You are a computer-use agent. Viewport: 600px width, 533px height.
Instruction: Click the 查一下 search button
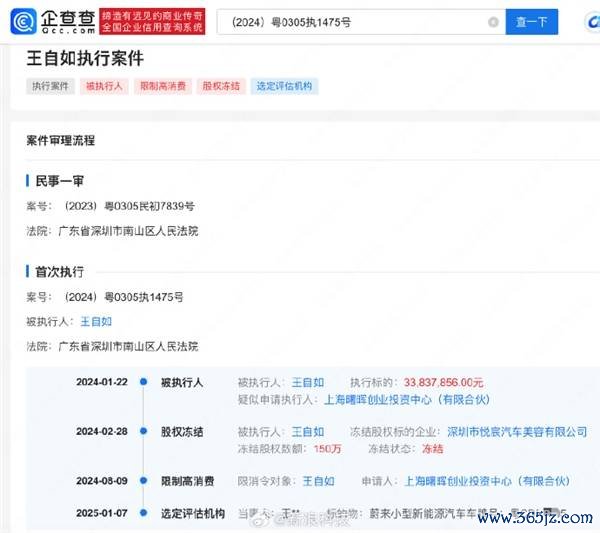pyautogui.click(x=532, y=22)
